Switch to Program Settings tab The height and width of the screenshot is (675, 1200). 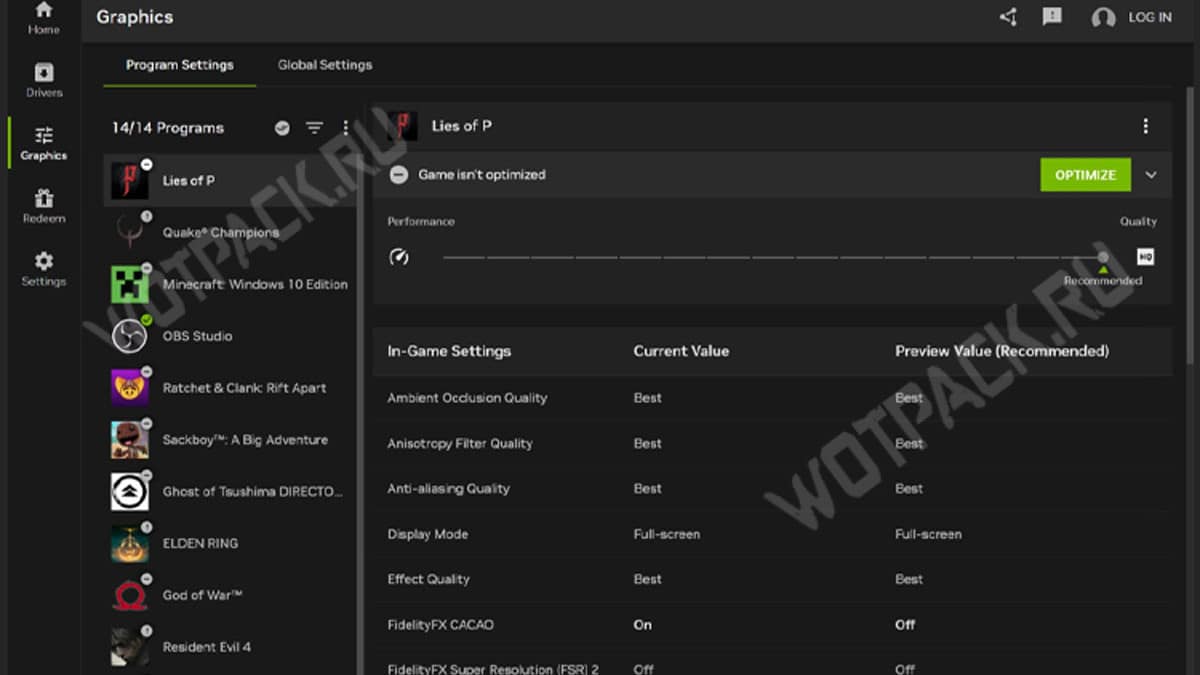point(180,65)
